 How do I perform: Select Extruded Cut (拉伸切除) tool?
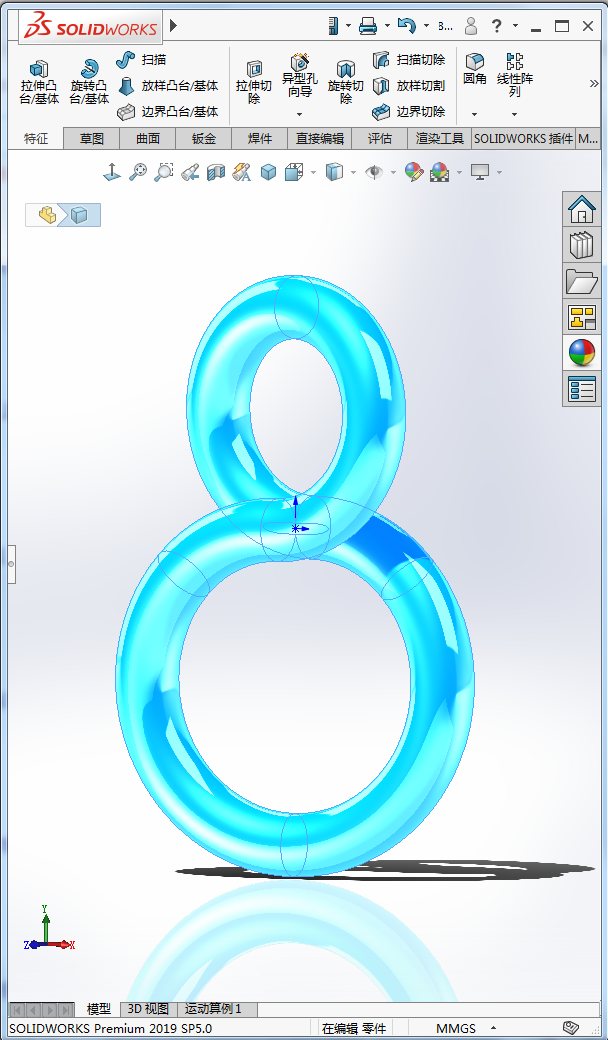tap(254, 82)
